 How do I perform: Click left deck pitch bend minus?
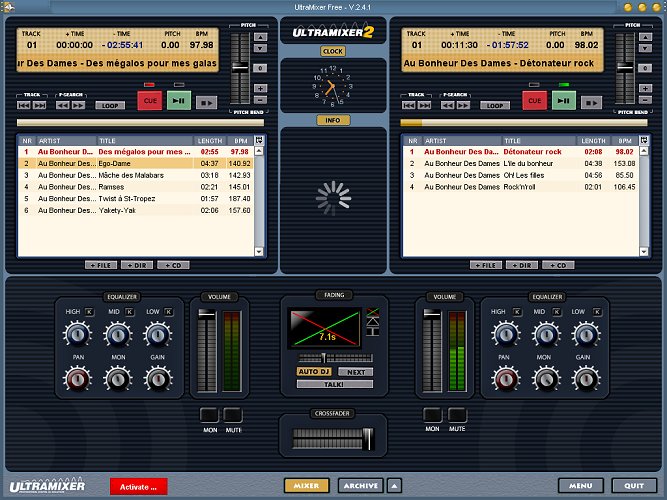260,100
